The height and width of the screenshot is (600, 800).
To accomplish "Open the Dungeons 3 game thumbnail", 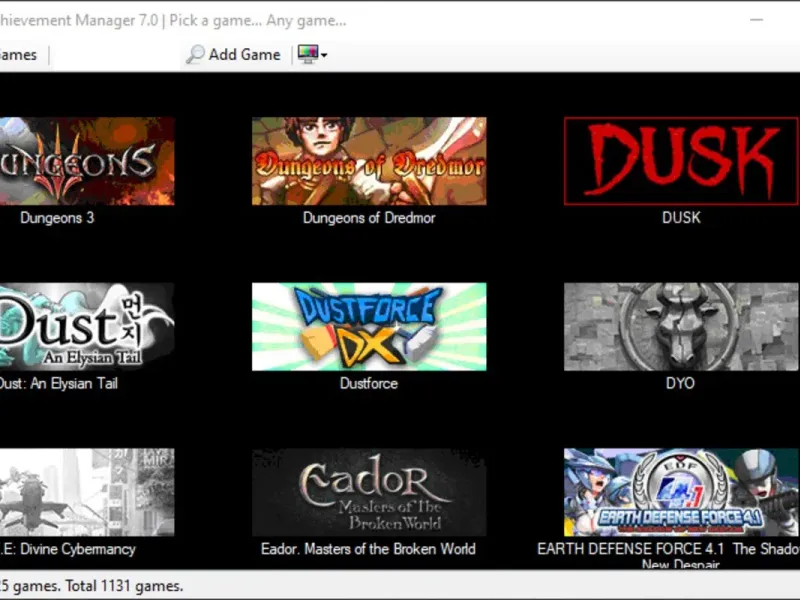I will (x=87, y=161).
